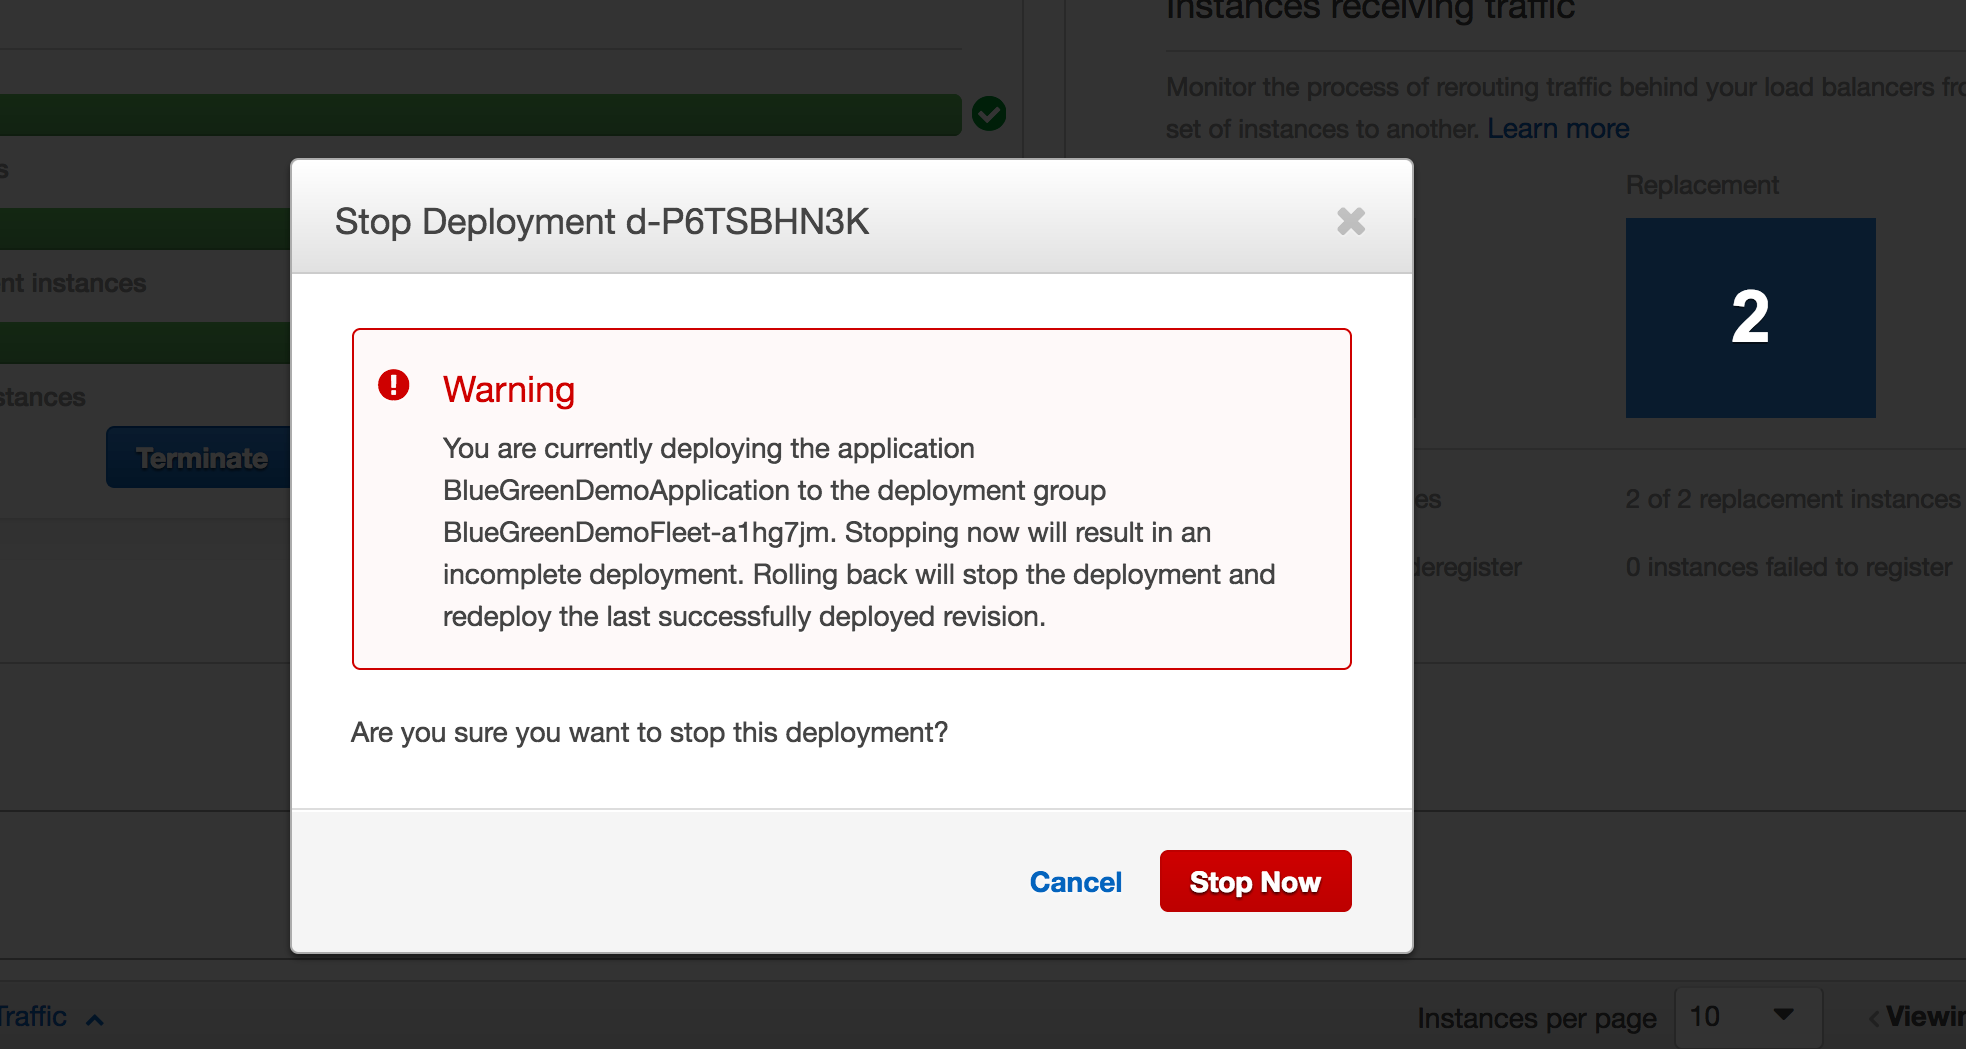This screenshot has width=1966, height=1049.
Task: Click the green checkmark status icon
Action: pyautogui.click(x=989, y=114)
